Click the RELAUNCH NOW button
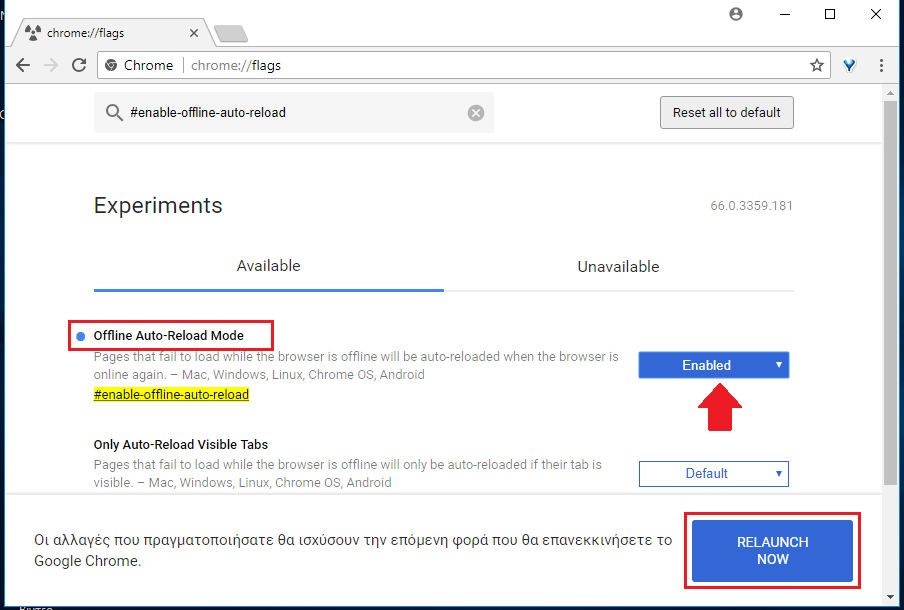The width and height of the screenshot is (904, 610). 772,551
